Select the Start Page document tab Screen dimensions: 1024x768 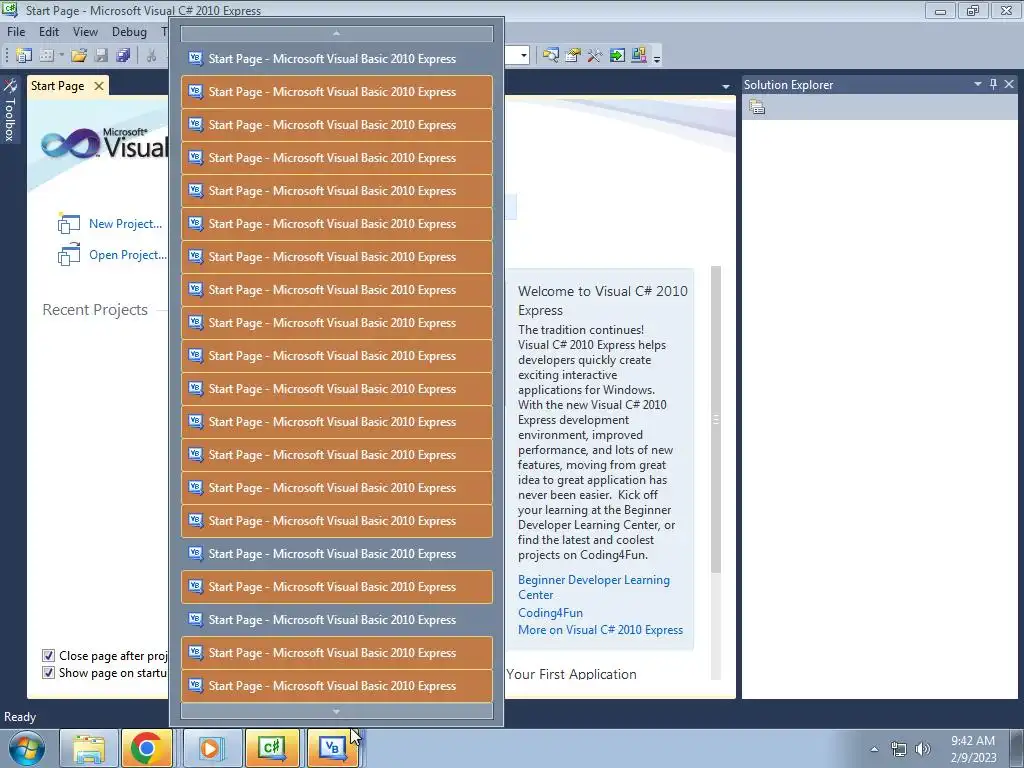[57, 86]
